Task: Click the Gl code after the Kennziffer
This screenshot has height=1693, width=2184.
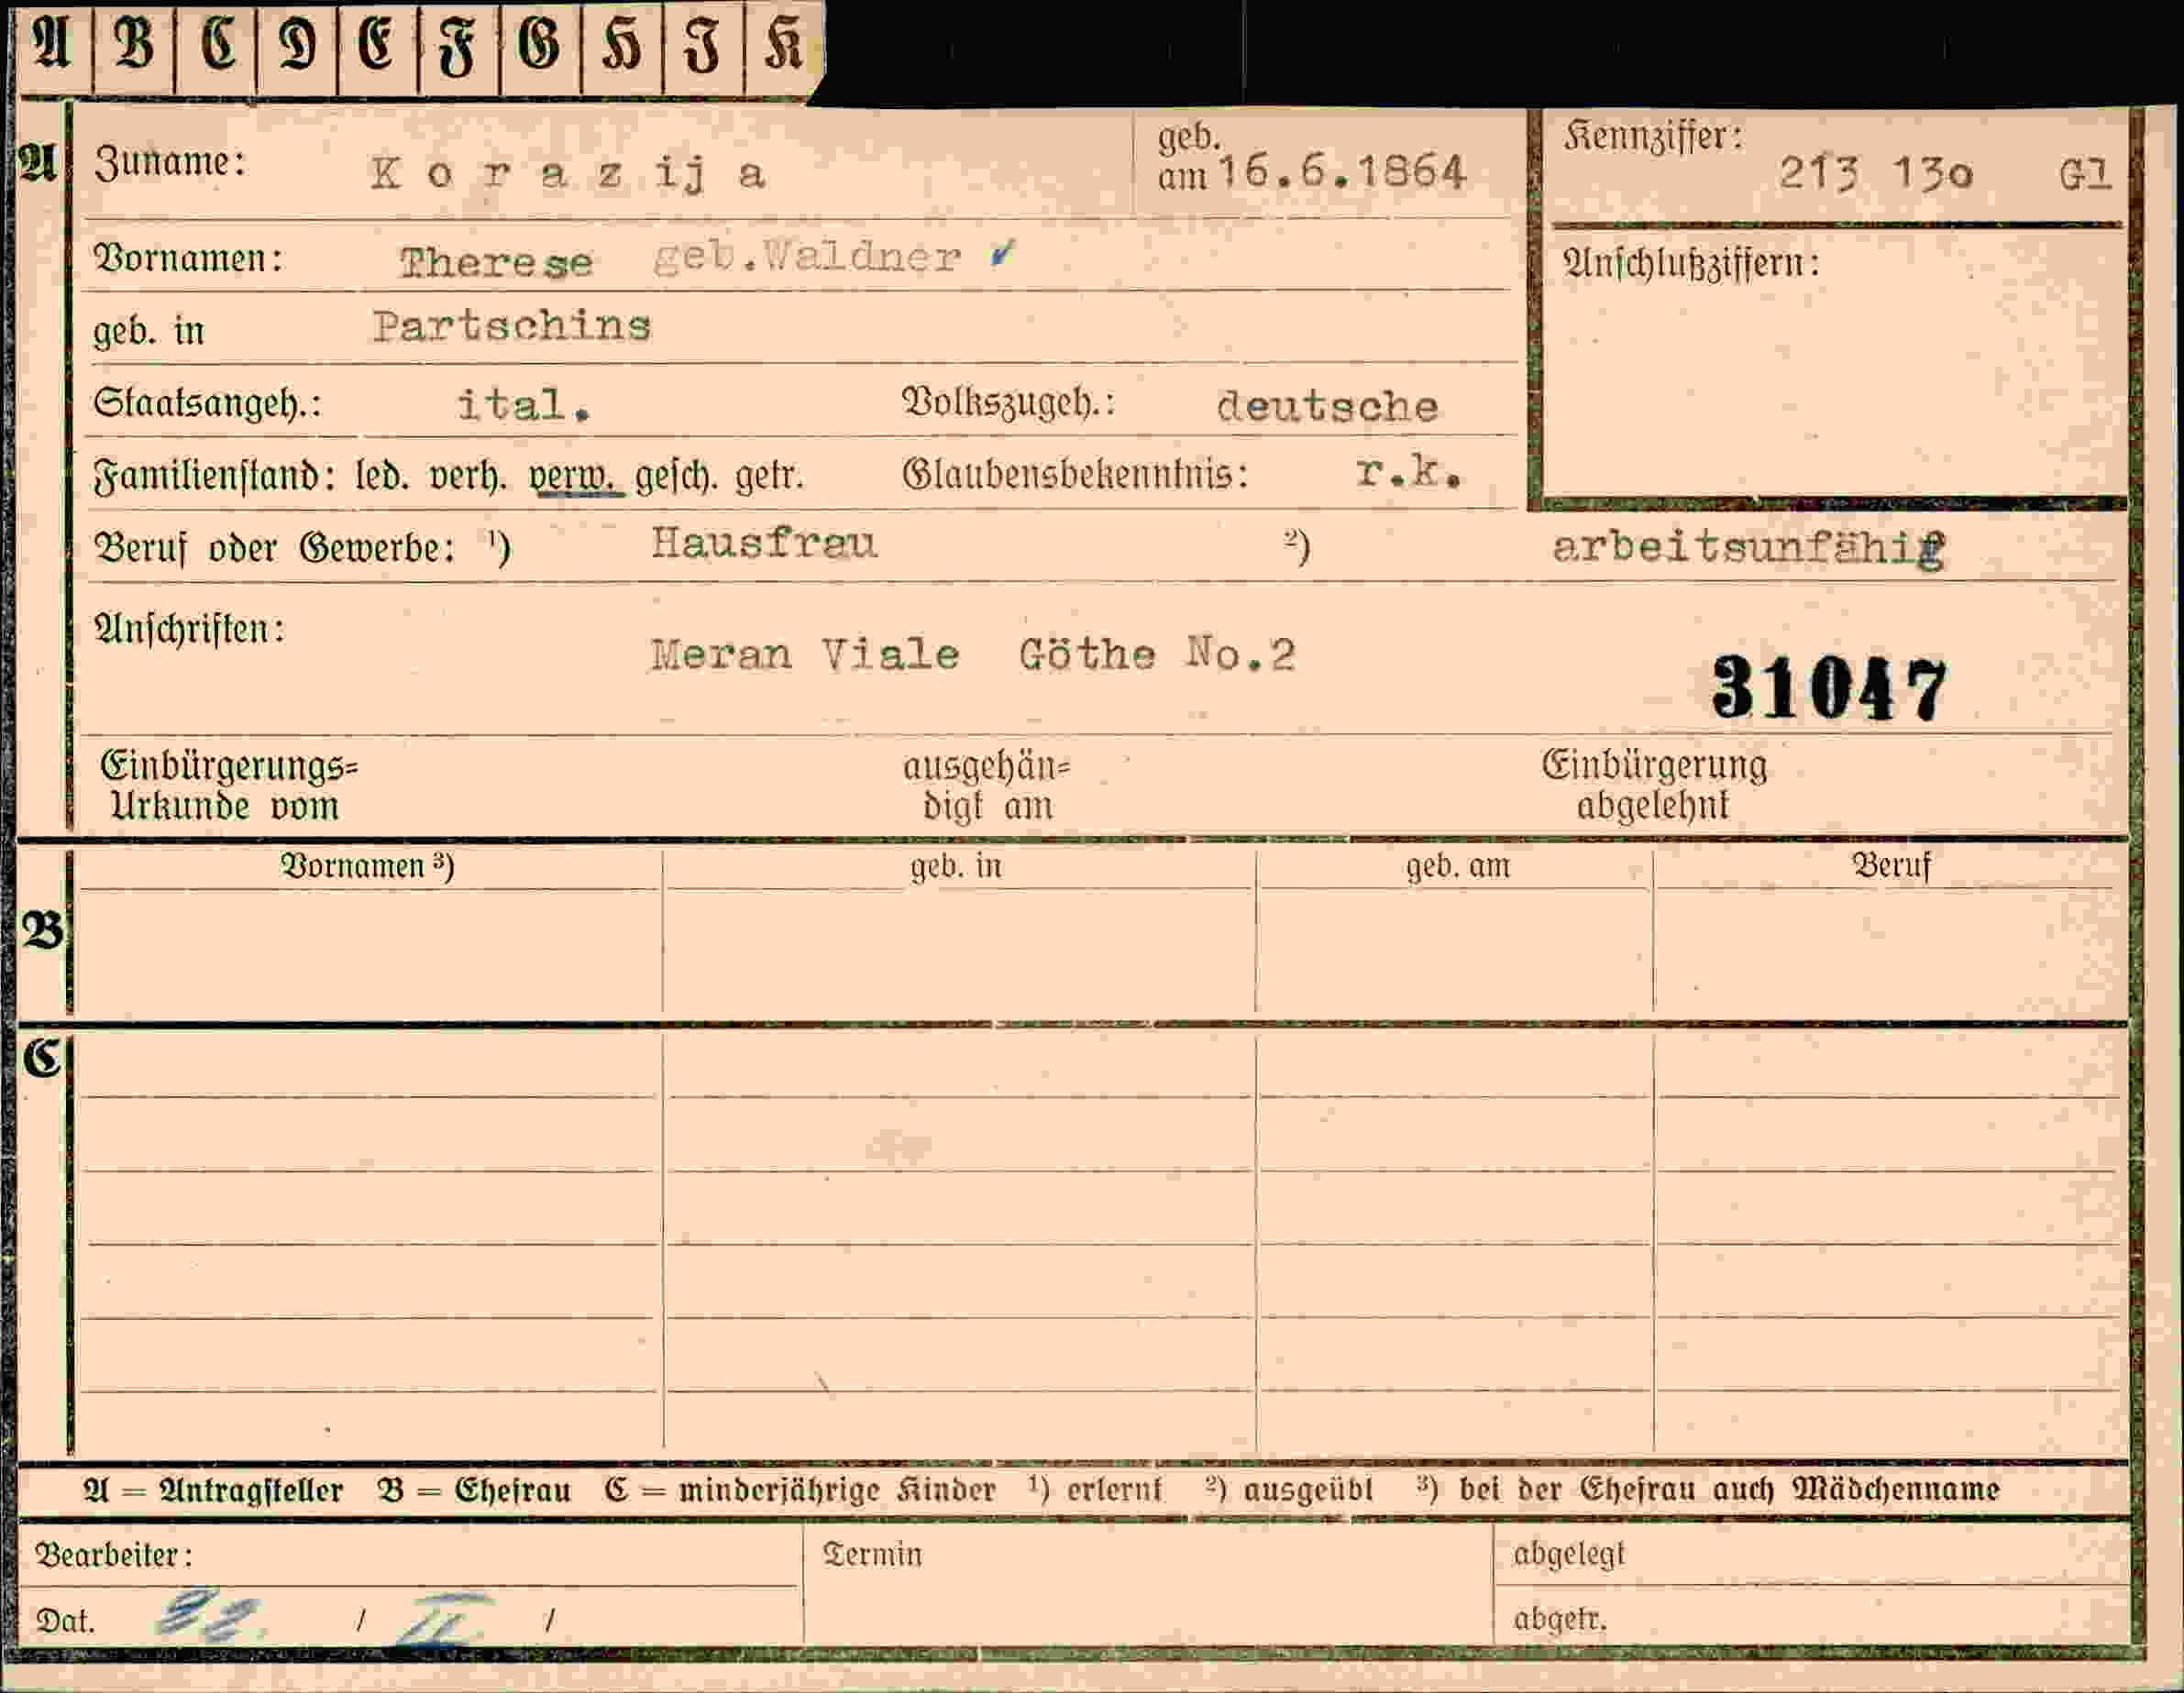Action: point(2085,175)
